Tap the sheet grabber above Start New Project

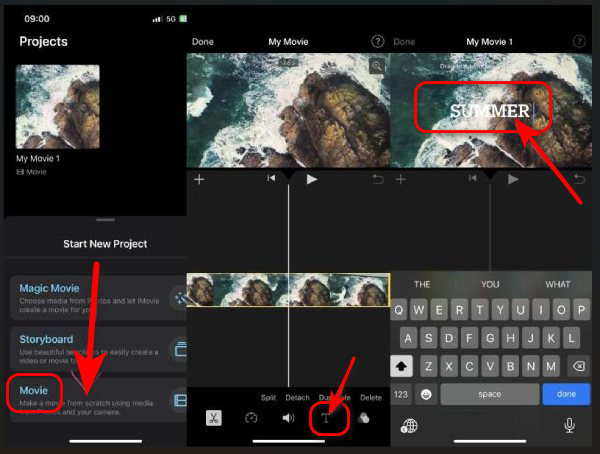click(x=106, y=220)
